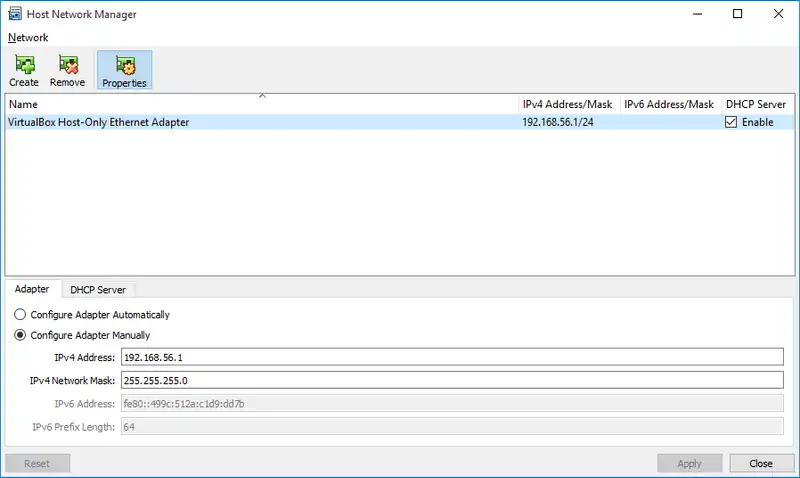The height and width of the screenshot is (478, 800).
Task: Click the IPv6 Address/Mask column header
Action: 668,104
